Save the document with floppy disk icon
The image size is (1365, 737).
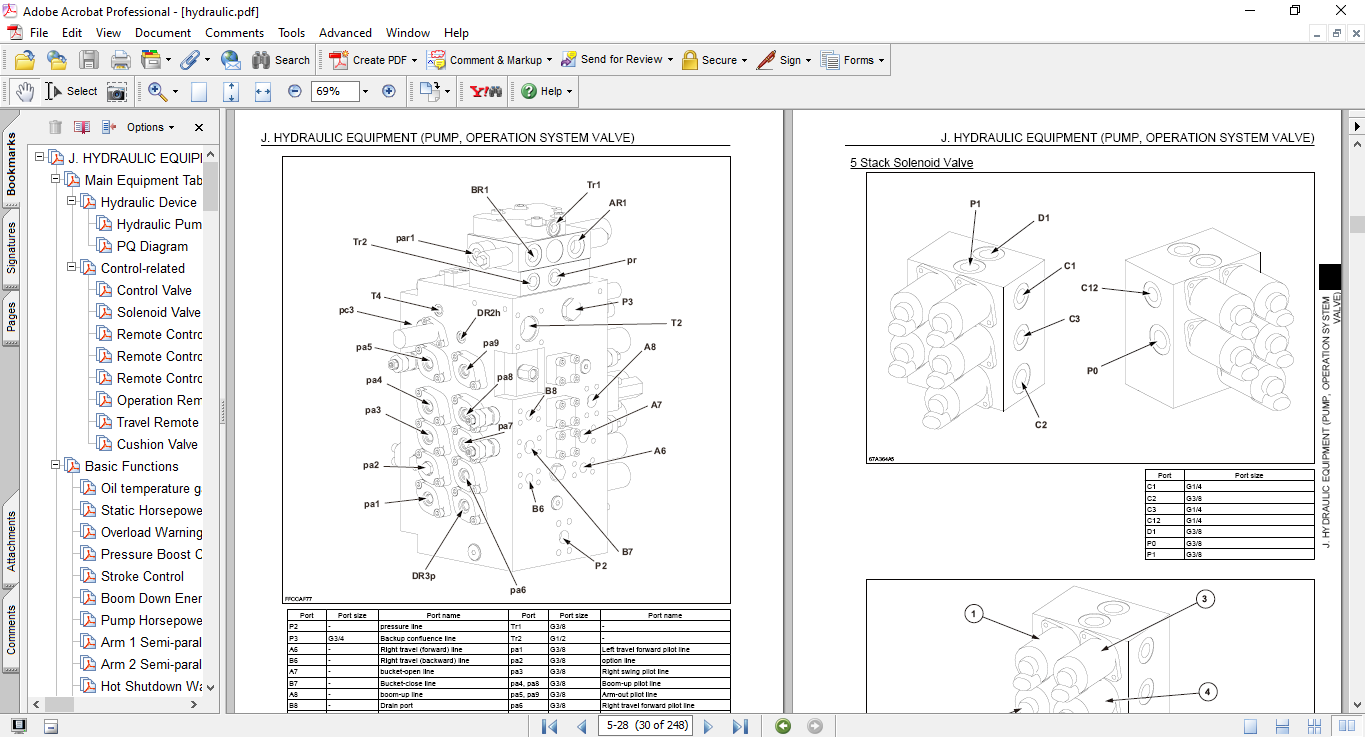[89, 60]
